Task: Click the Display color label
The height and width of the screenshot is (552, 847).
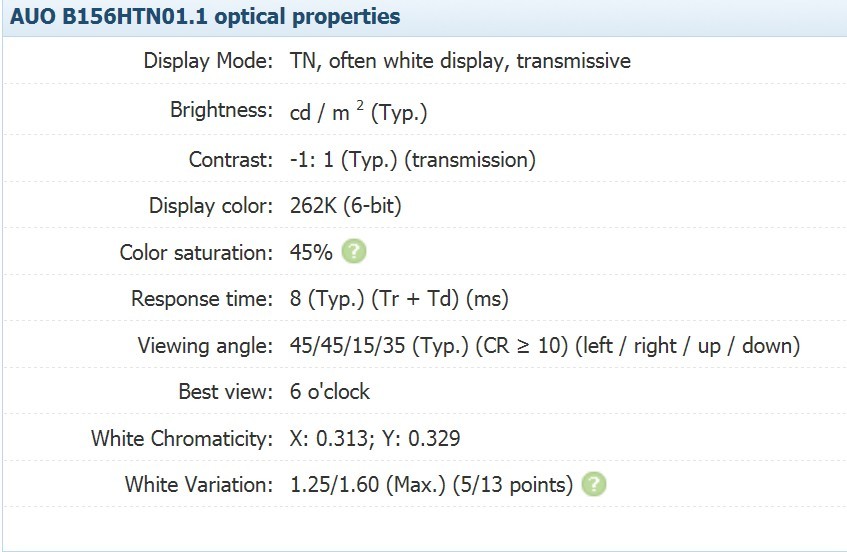Action: 211,206
